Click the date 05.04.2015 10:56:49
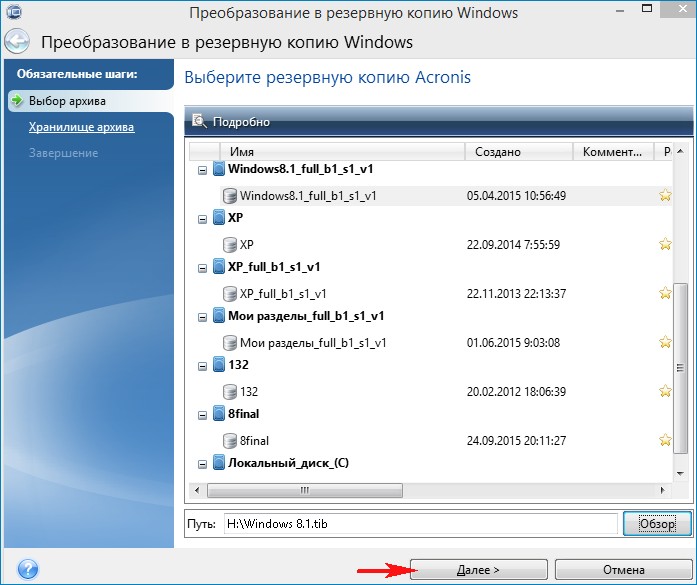 516,196
